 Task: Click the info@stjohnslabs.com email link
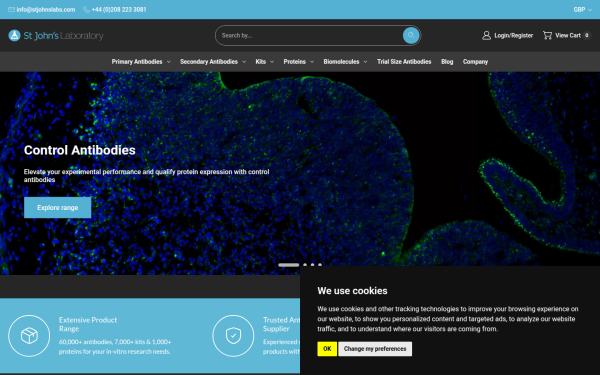coord(46,10)
